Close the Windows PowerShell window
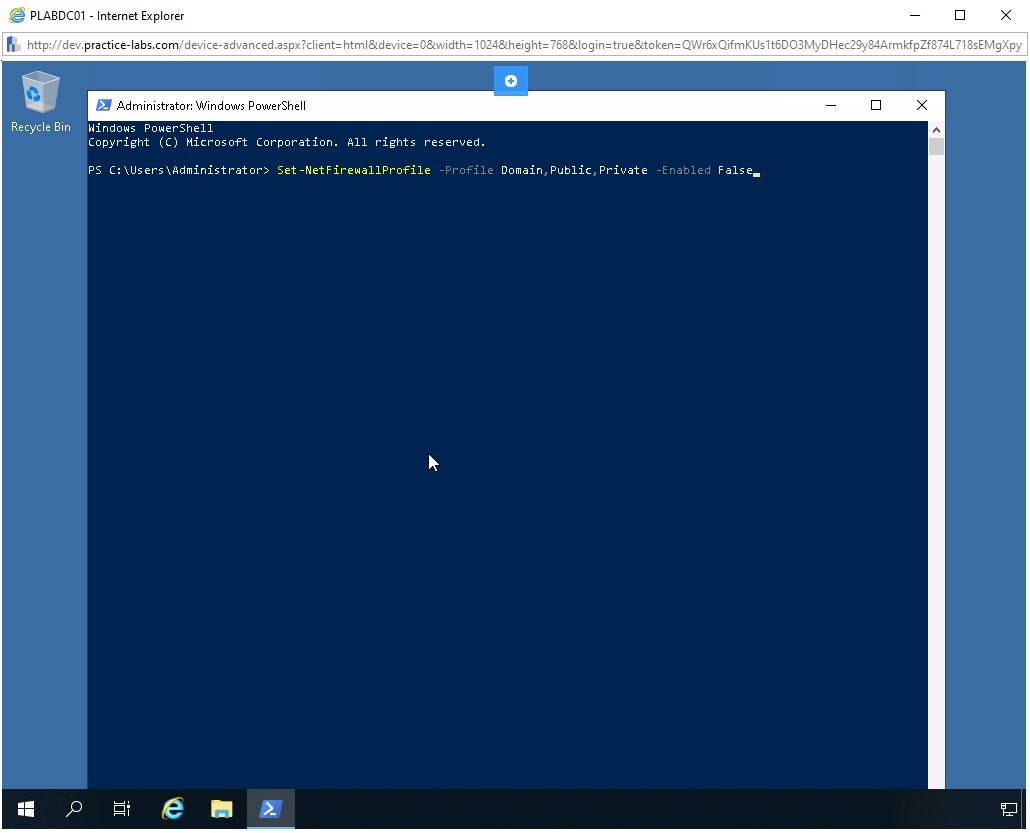The image size is (1030, 833). click(921, 105)
